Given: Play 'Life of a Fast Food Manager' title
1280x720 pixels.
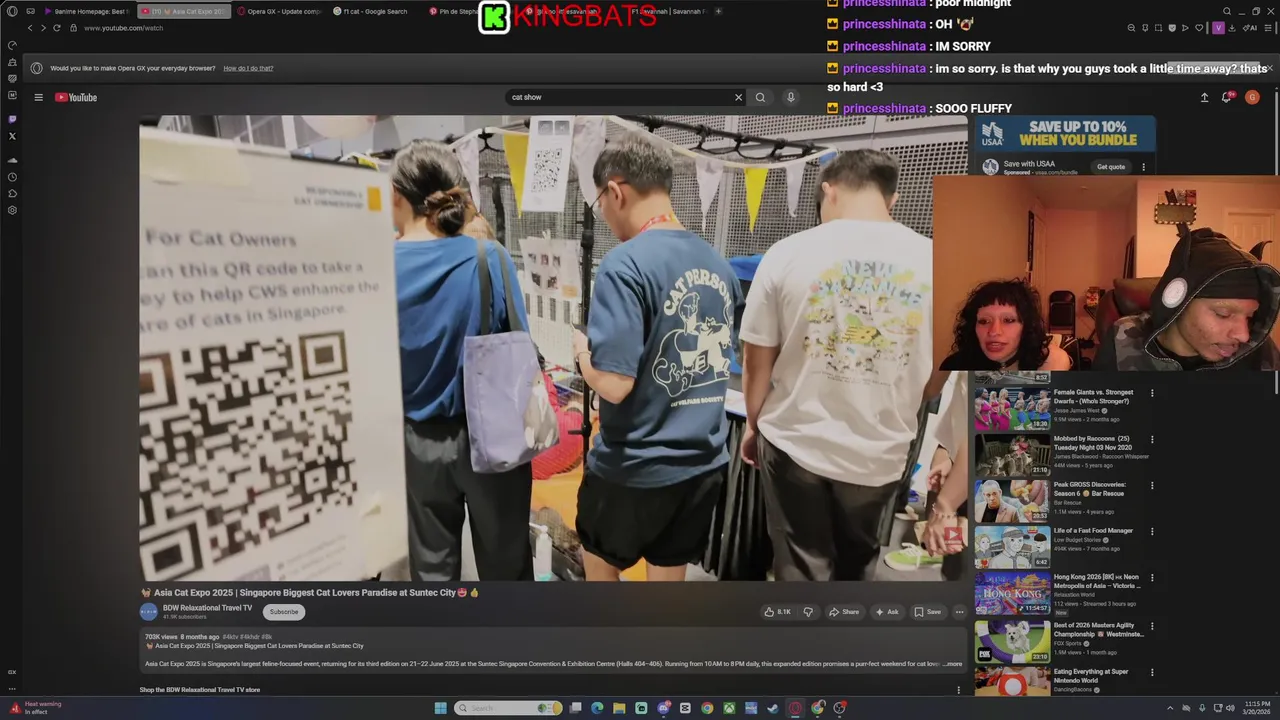Looking at the screenshot, I should point(1093,531).
